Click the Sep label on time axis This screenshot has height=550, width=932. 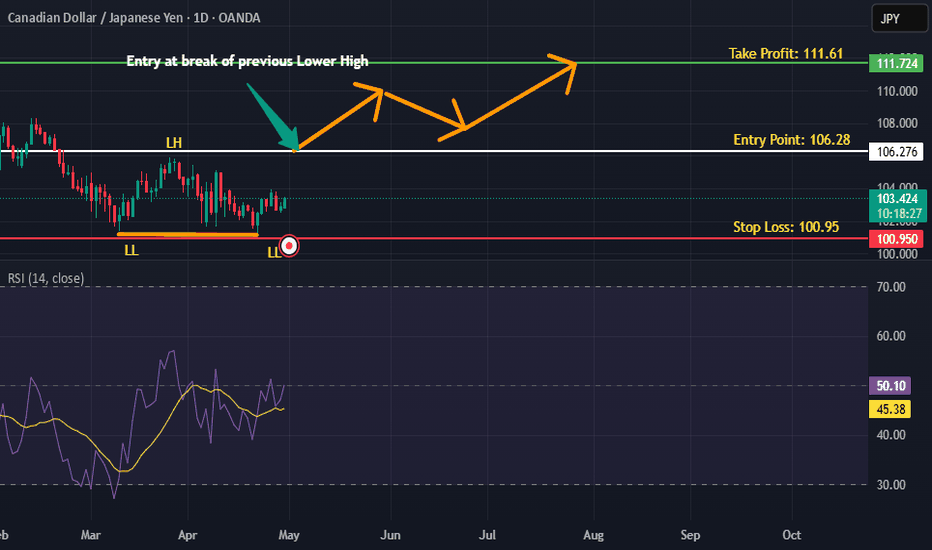pos(690,535)
